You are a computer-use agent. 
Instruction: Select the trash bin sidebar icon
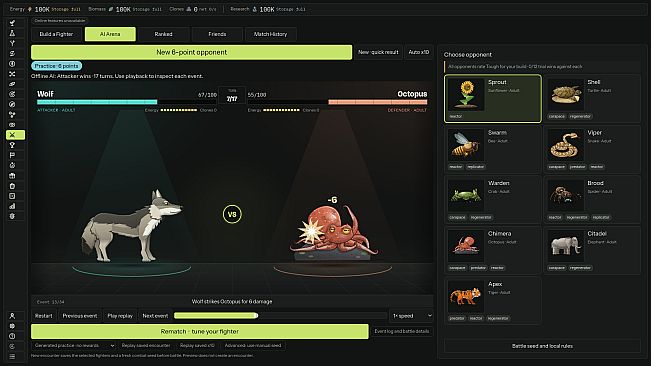[x=12, y=185]
